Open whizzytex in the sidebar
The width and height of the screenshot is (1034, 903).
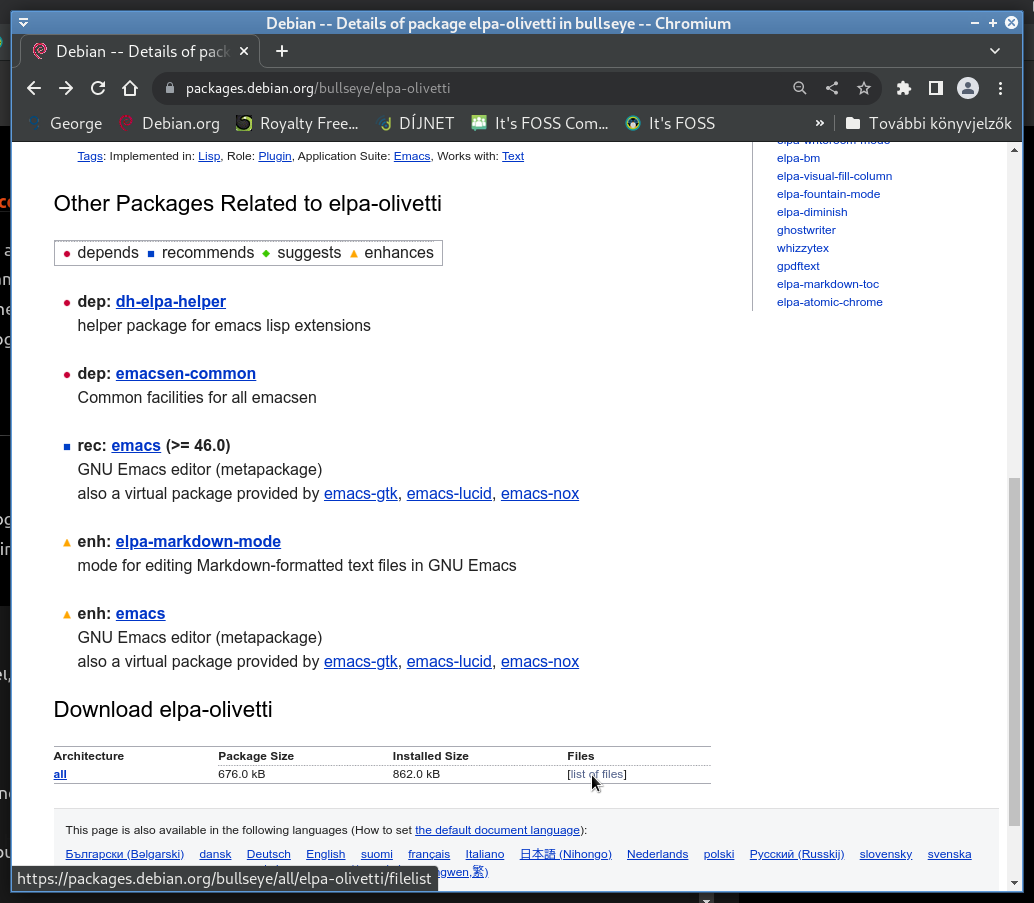click(803, 248)
